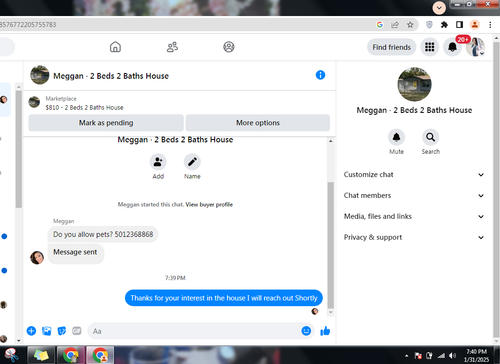
Task: Show hidden system tray icons arrow
Action: 406,356
